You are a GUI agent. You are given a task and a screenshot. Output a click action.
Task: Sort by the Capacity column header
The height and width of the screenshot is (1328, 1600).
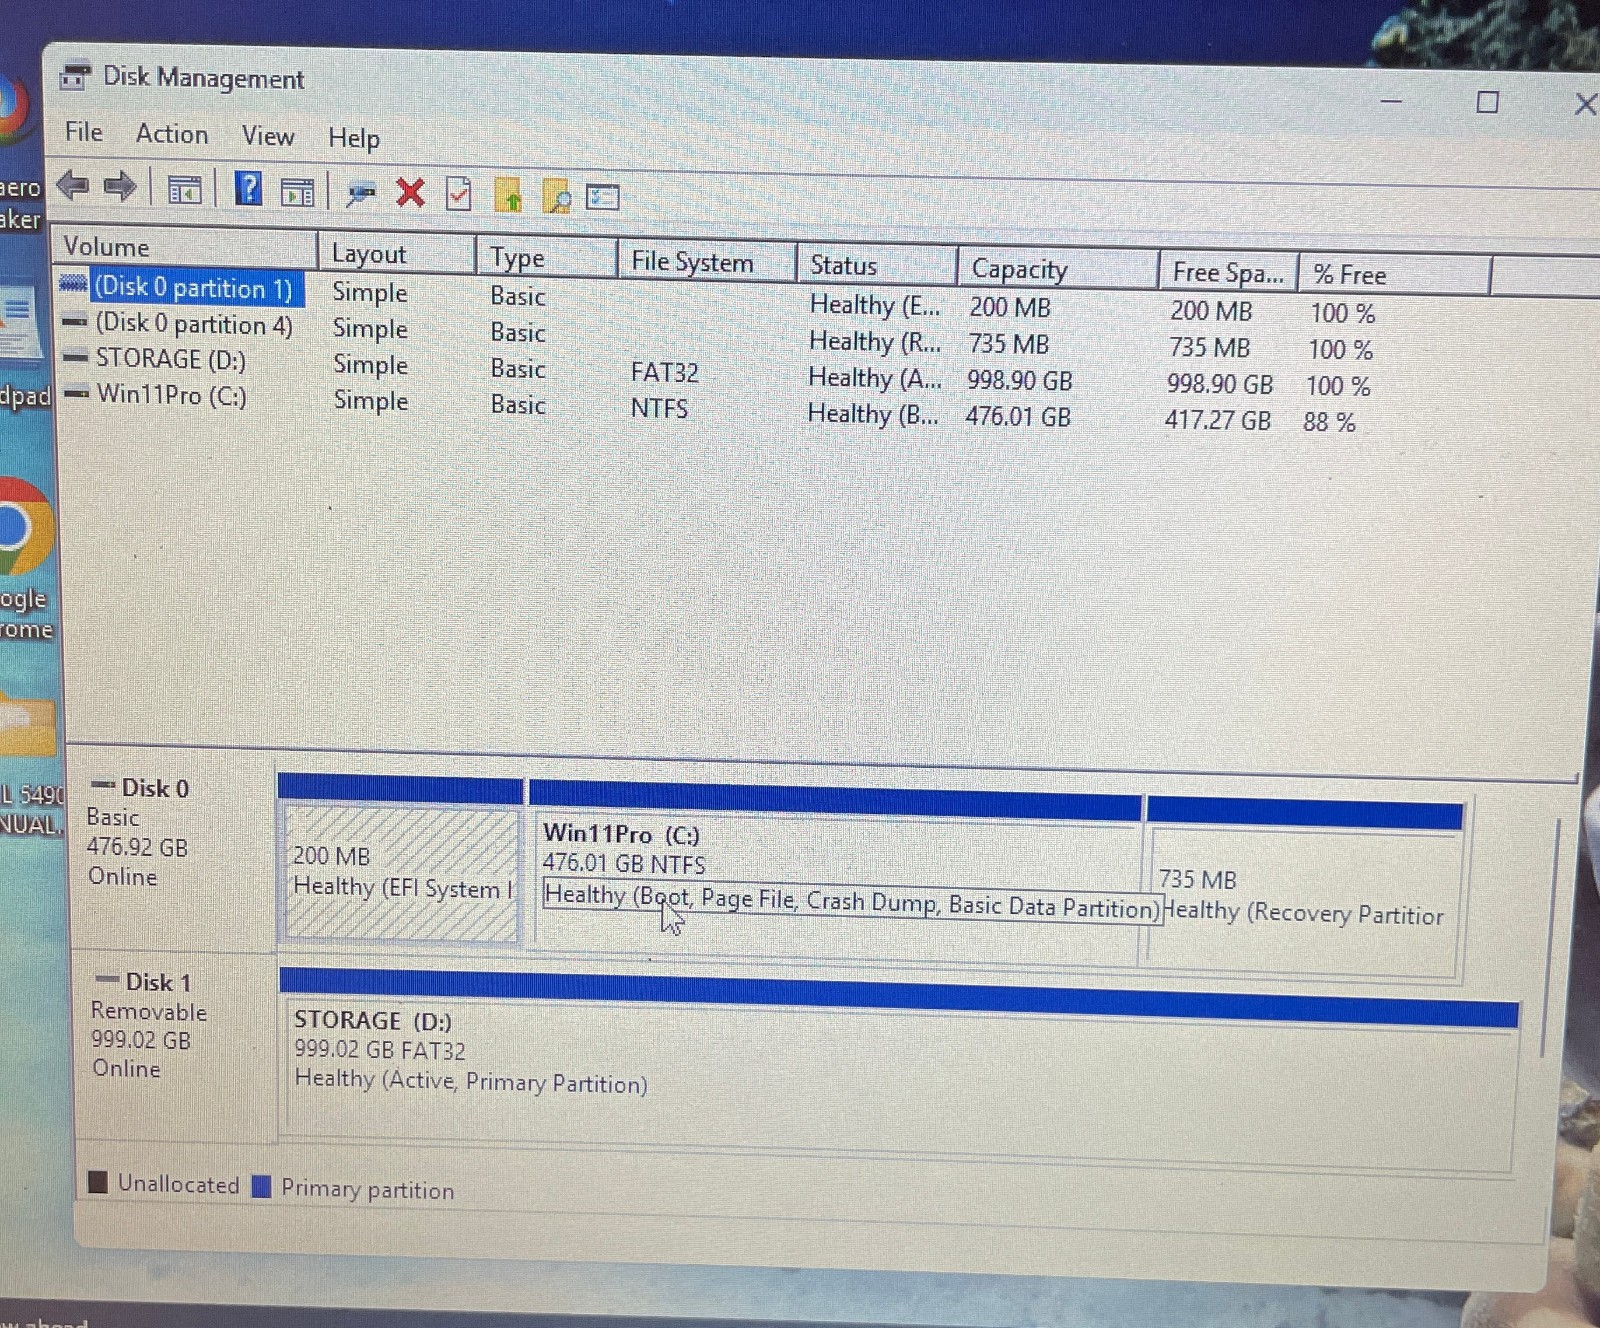click(1057, 269)
